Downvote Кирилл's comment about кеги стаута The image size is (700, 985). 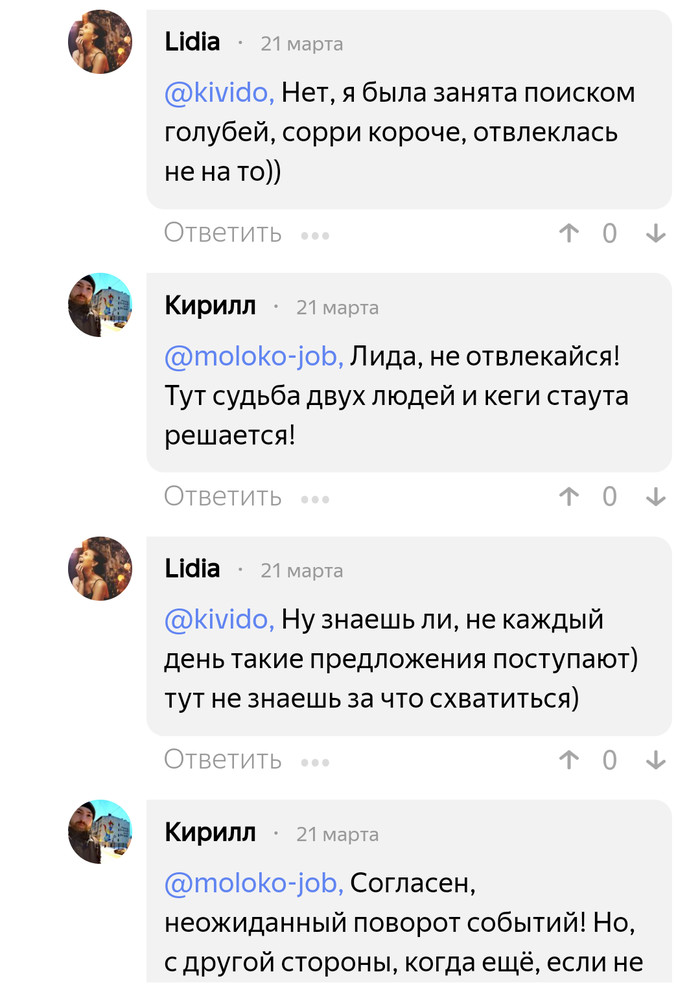pos(656,497)
